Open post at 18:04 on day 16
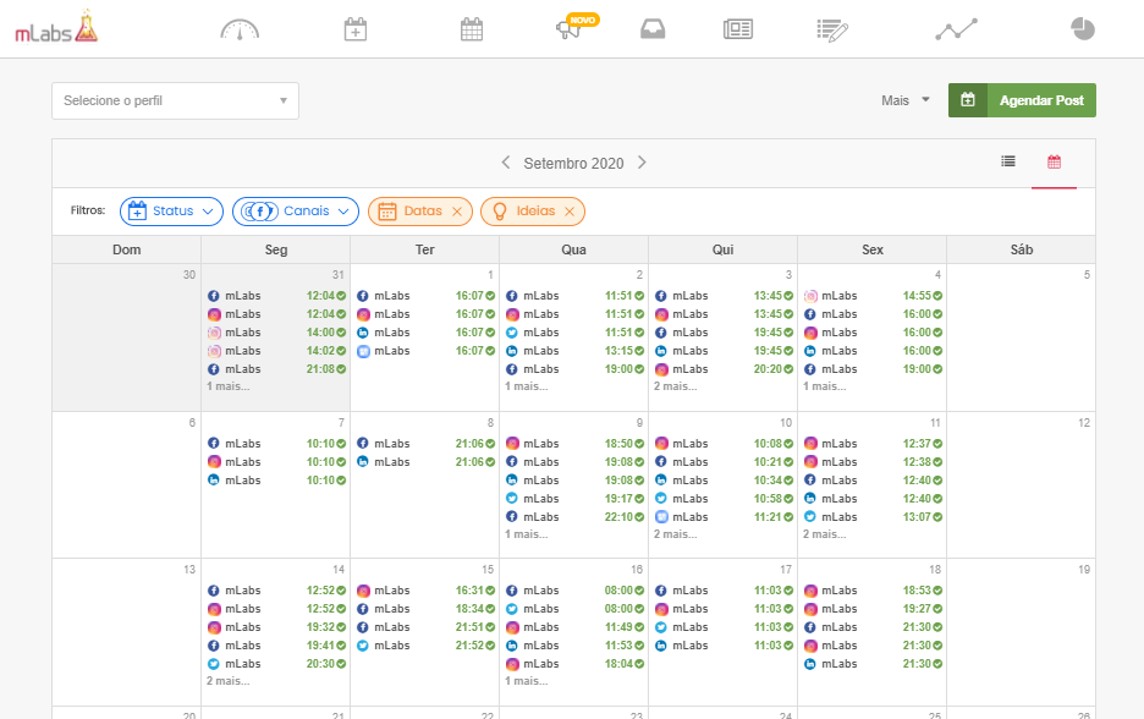 (574, 664)
